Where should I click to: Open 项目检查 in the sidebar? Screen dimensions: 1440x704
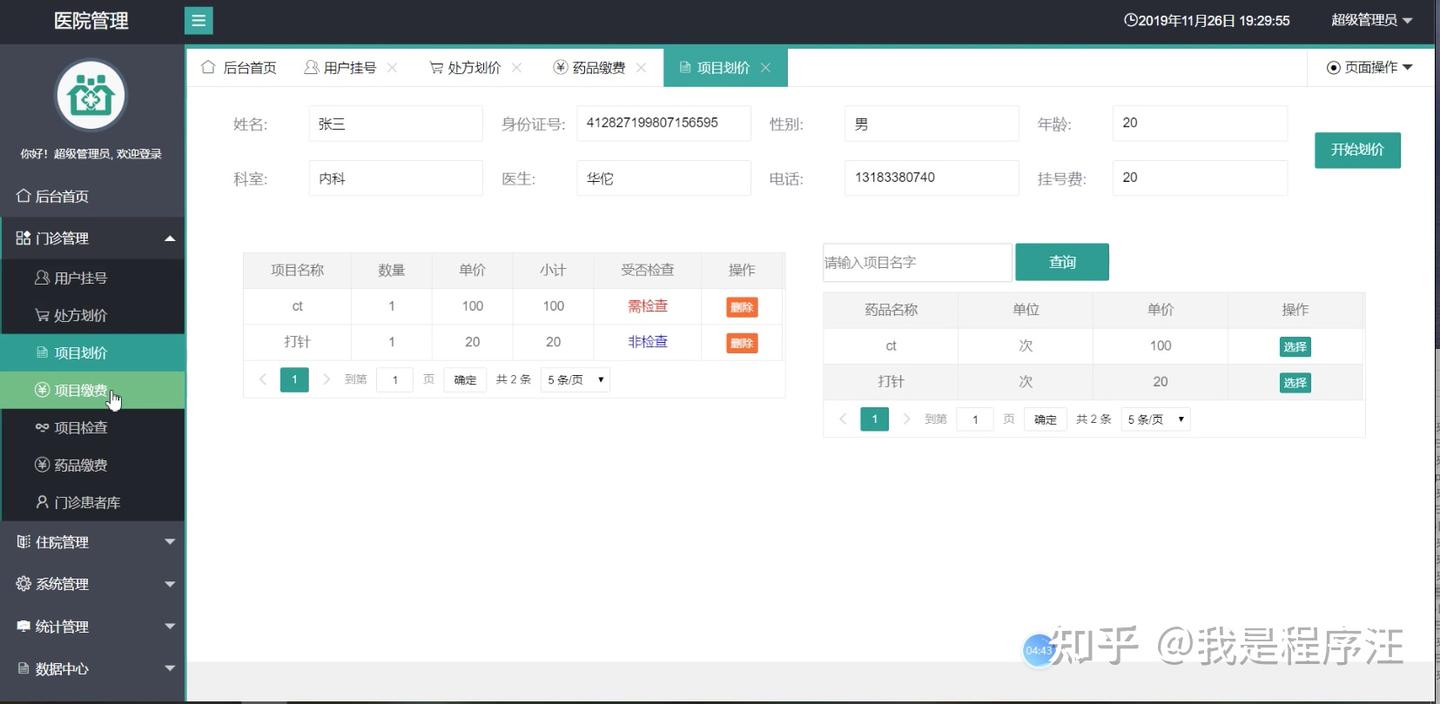pyautogui.click(x=92, y=427)
